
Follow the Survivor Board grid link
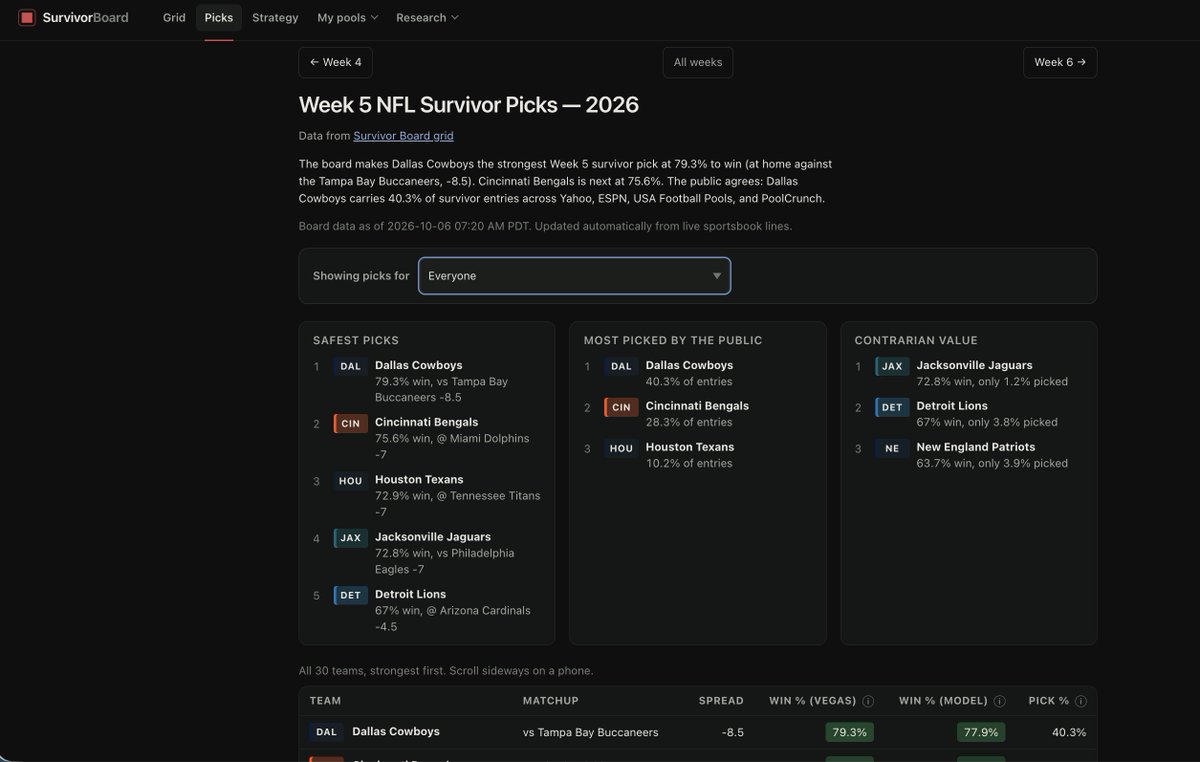click(403, 136)
